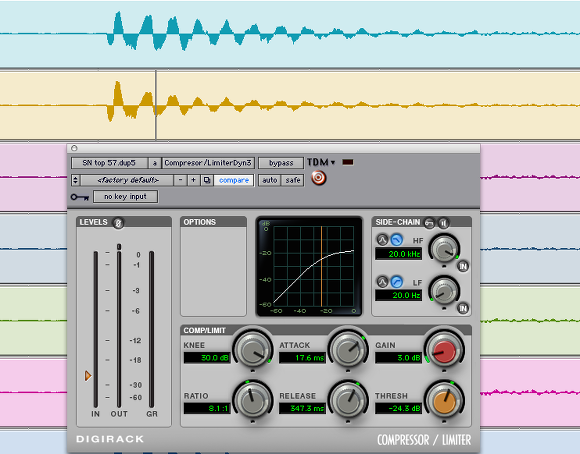580x454 pixels.
Task: Enable side-chain key listen speaker icon
Action: (444, 223)
